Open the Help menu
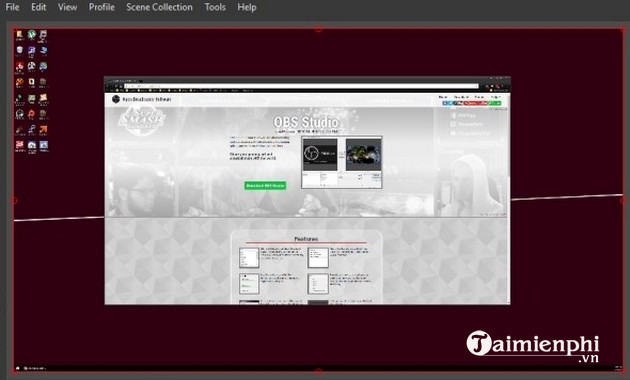630x380 pixels. tap(247, 7)
